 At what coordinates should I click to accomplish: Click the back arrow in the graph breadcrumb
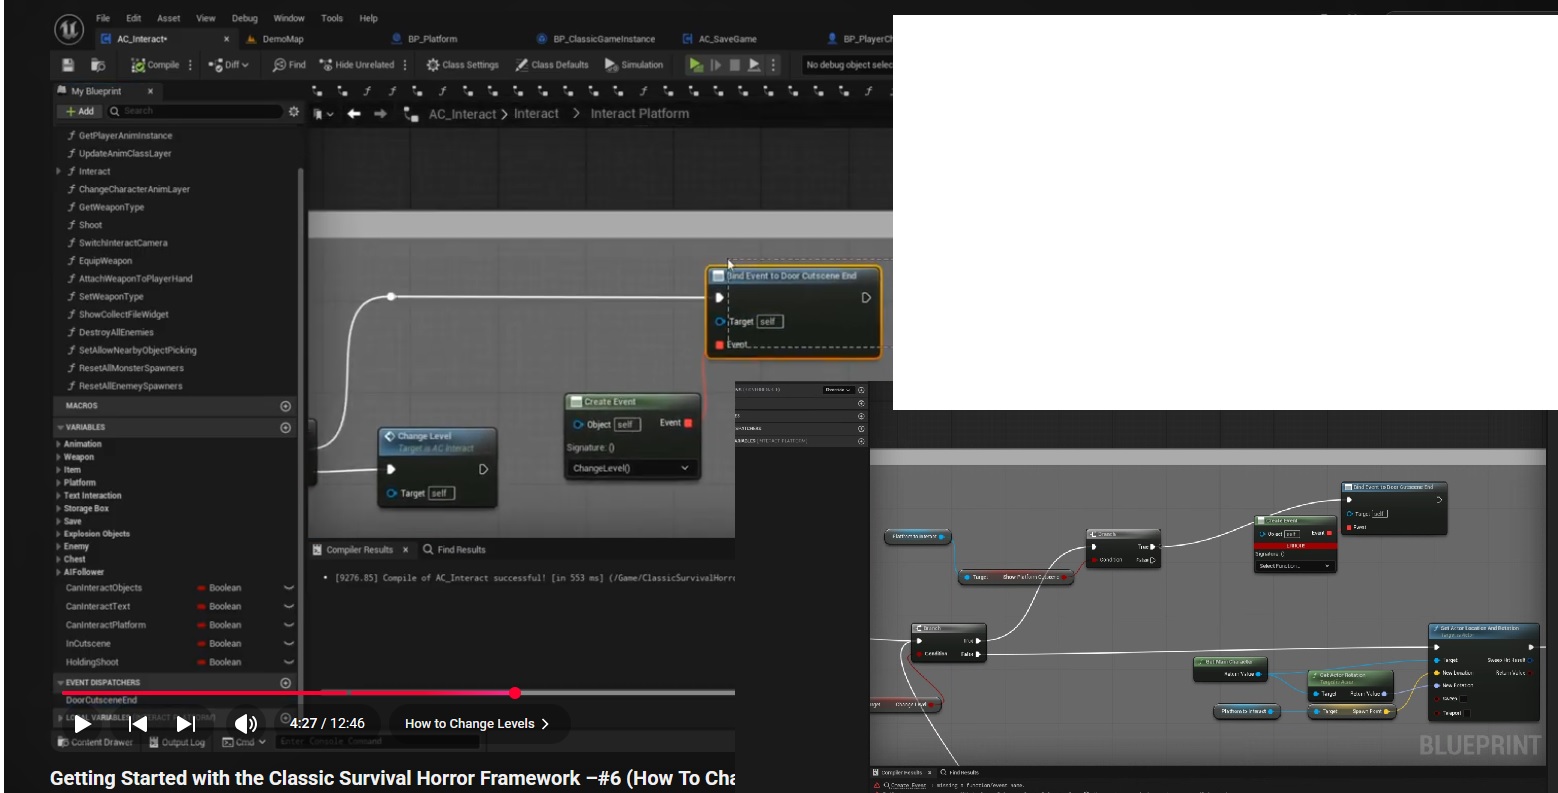(354, 114)
